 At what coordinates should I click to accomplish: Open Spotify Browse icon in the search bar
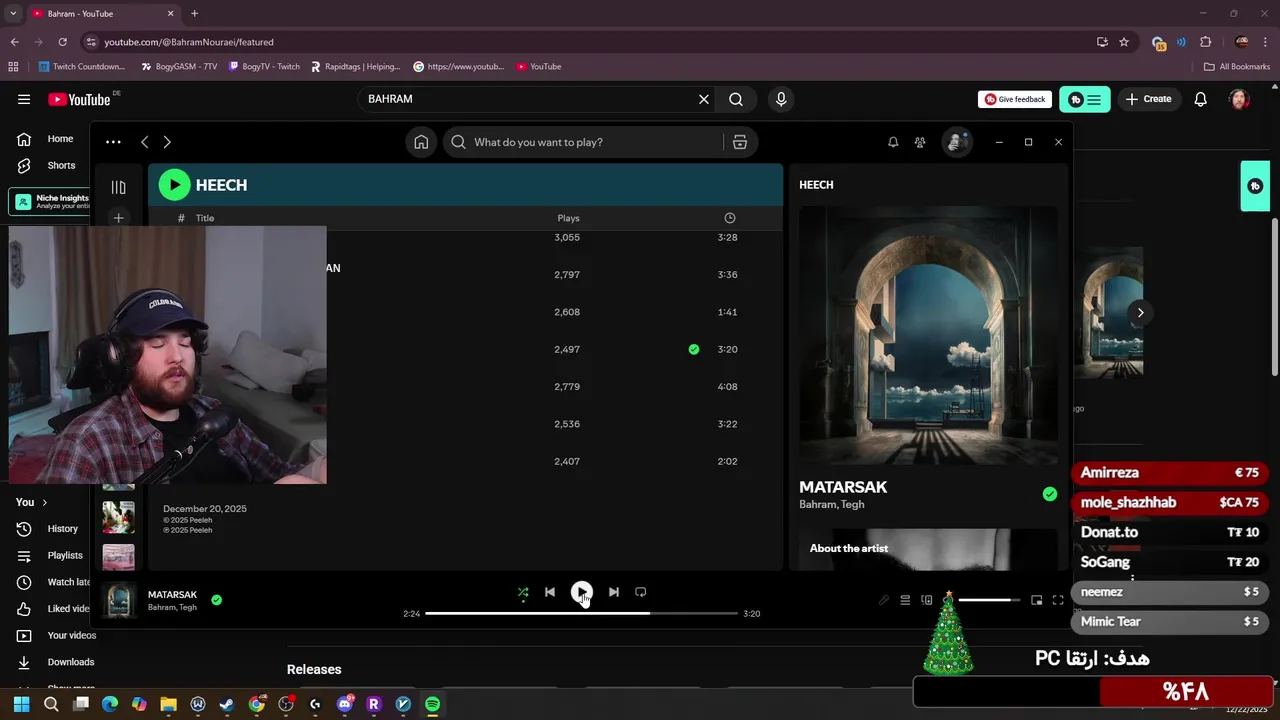point(740,142)
